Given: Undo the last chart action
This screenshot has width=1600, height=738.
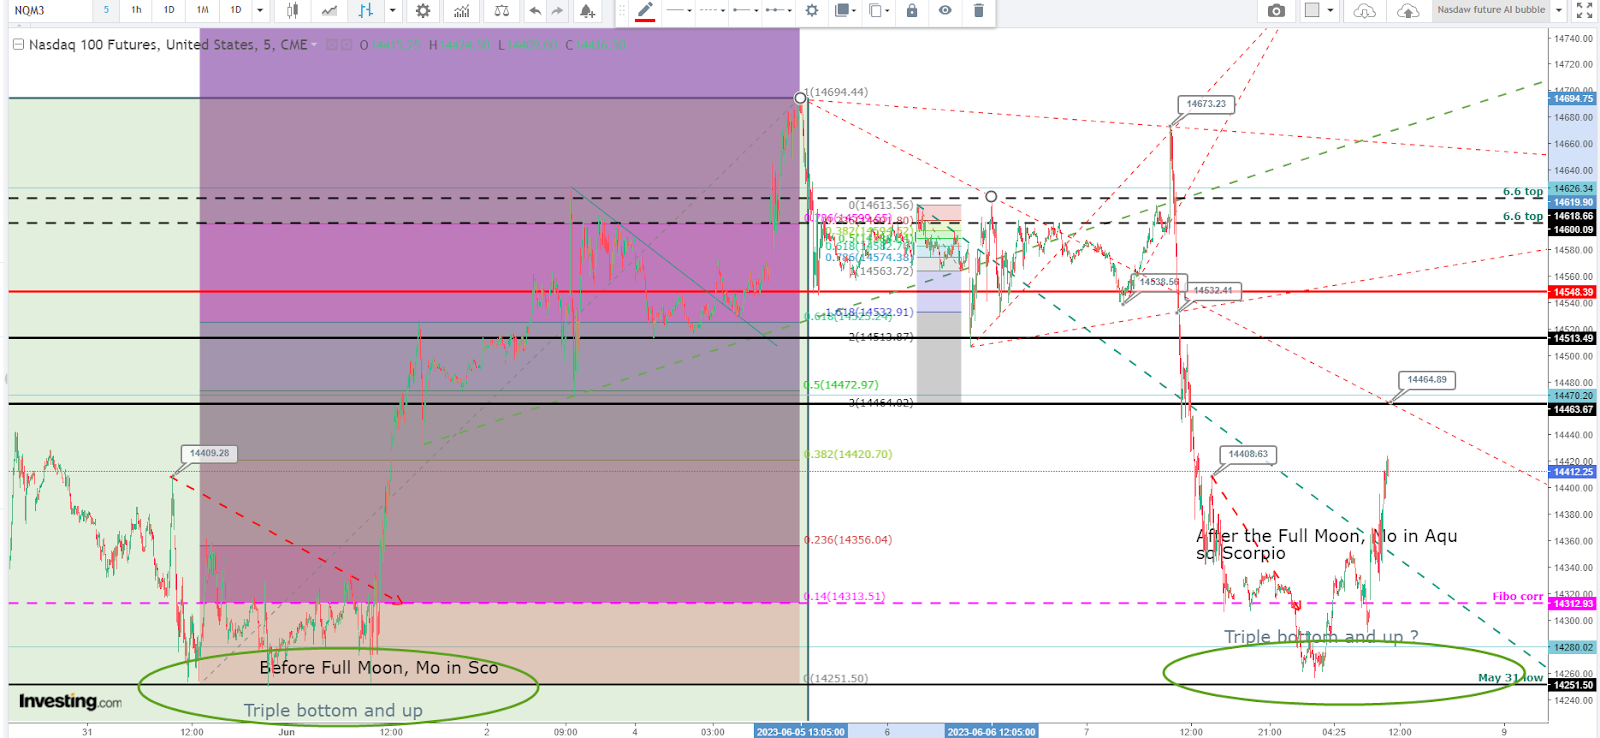Looking at the screenshot, I should click(x=535, y=10).
